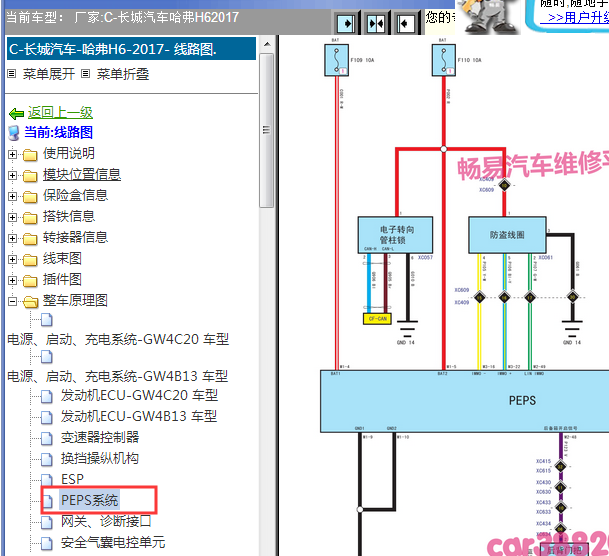Expand the 搭铁信息 folder node
The image size is (609, 556).
pos(12,217)
